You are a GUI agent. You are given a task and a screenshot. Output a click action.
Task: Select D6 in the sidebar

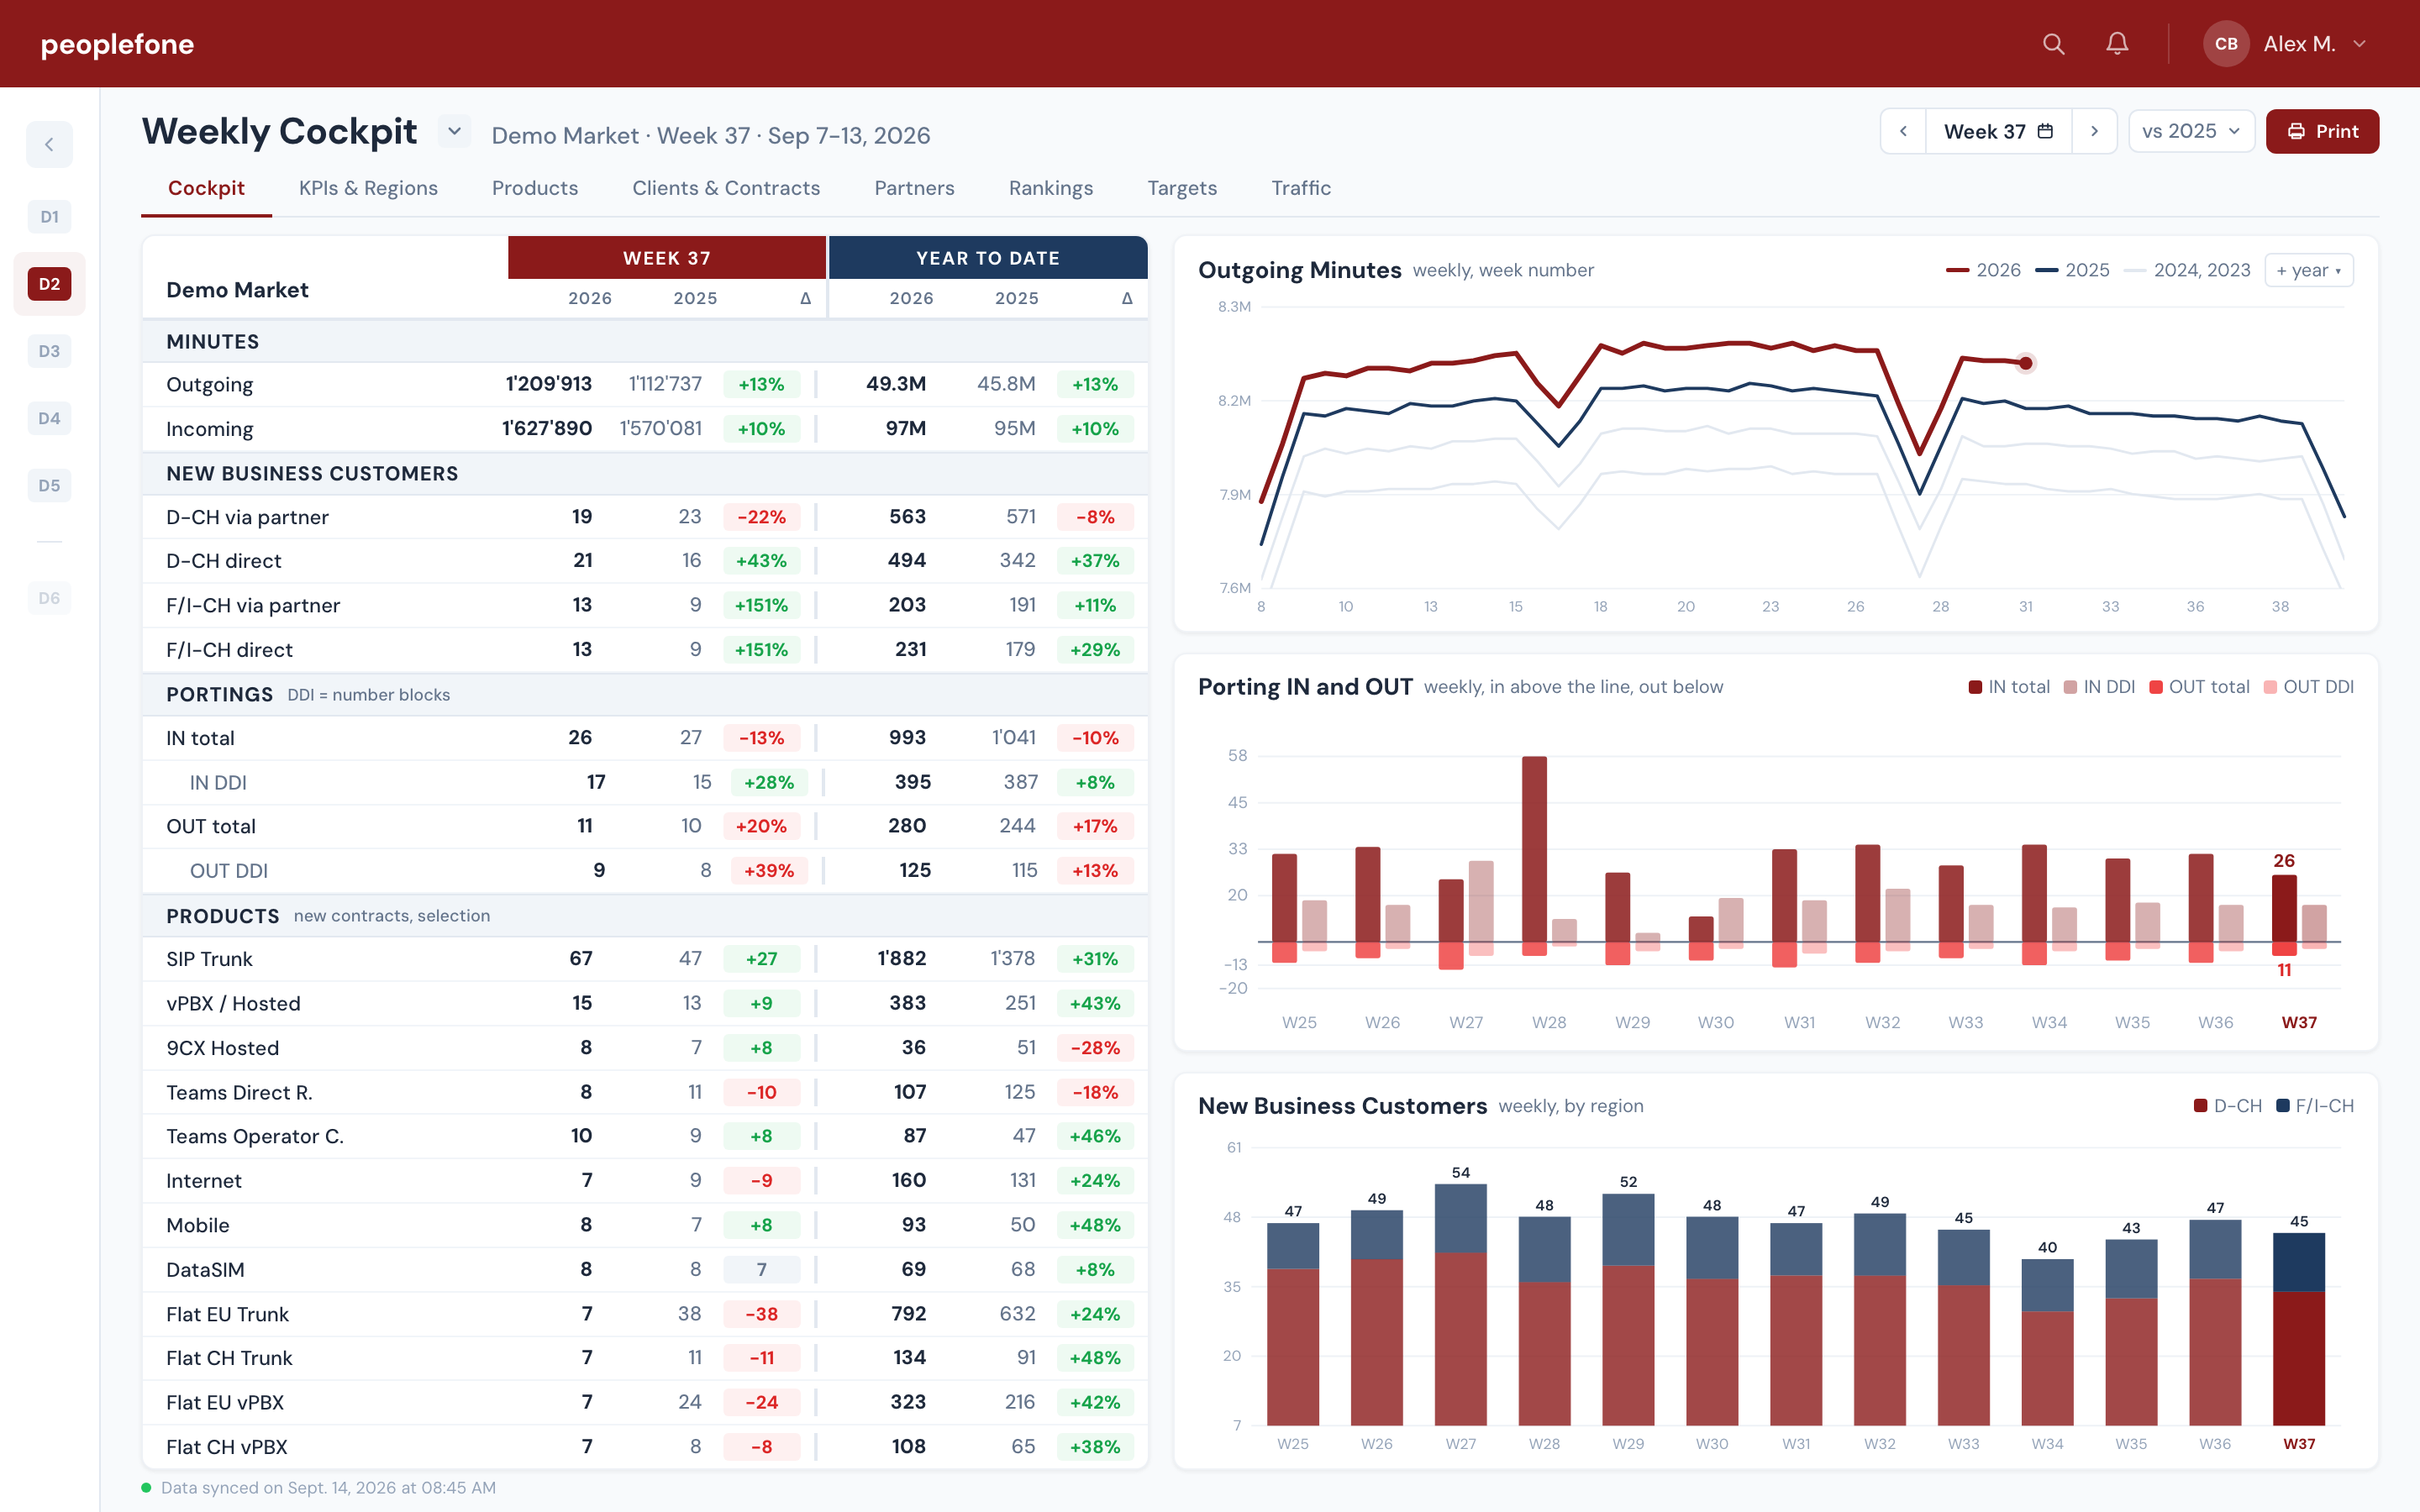(x=49, y=598)
